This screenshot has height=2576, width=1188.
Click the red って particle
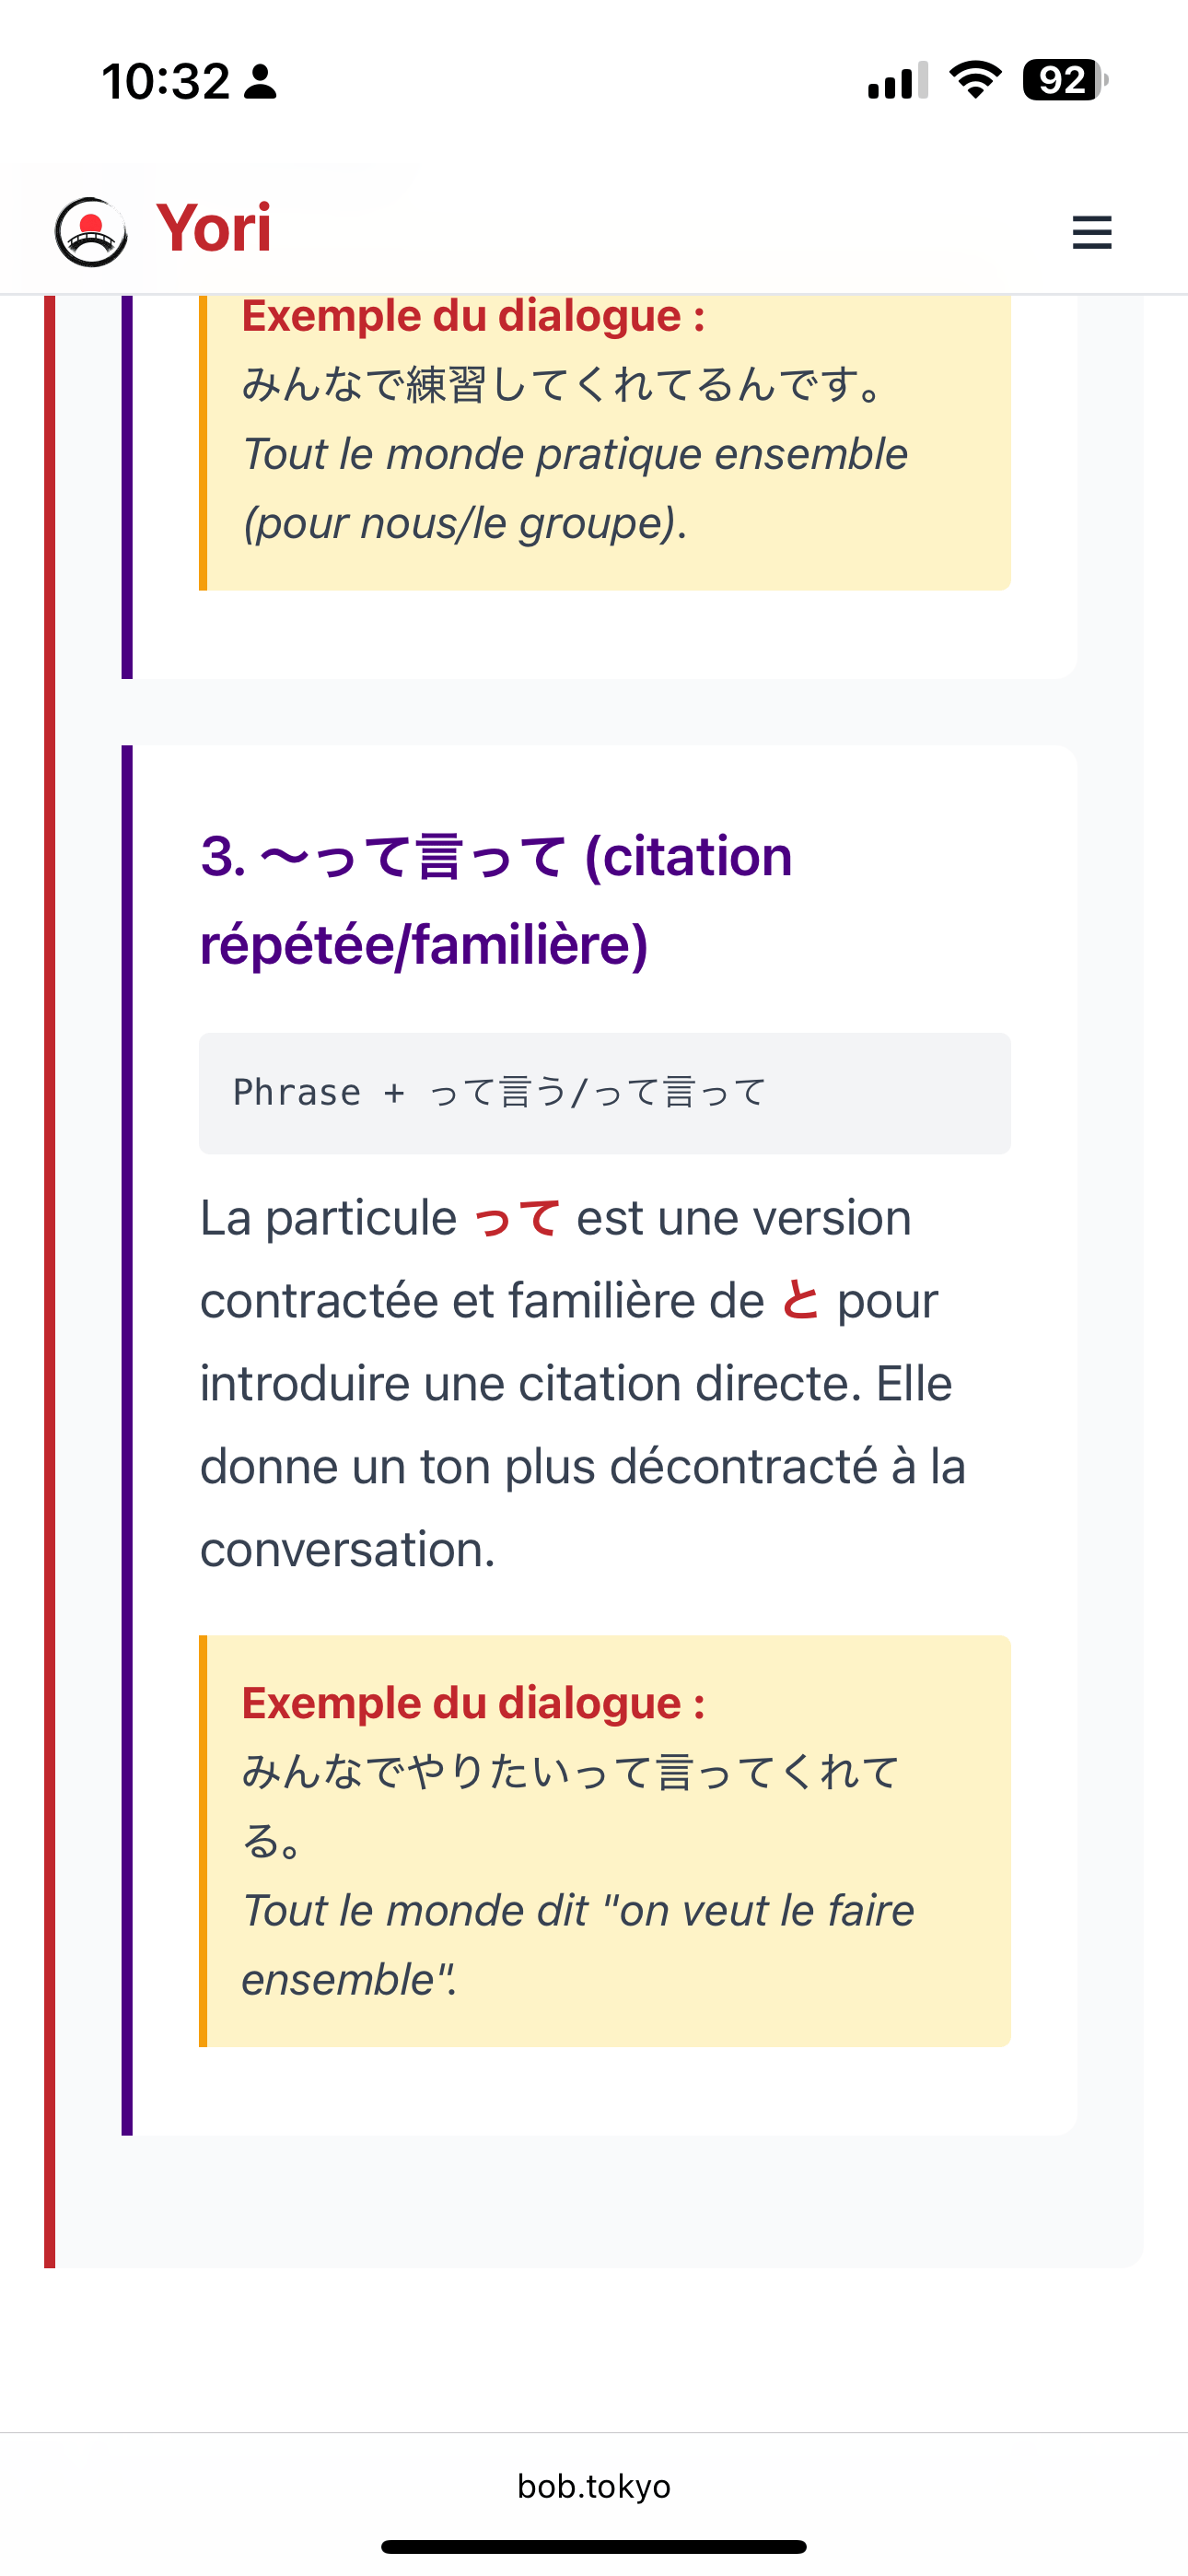pos(516,1219)
